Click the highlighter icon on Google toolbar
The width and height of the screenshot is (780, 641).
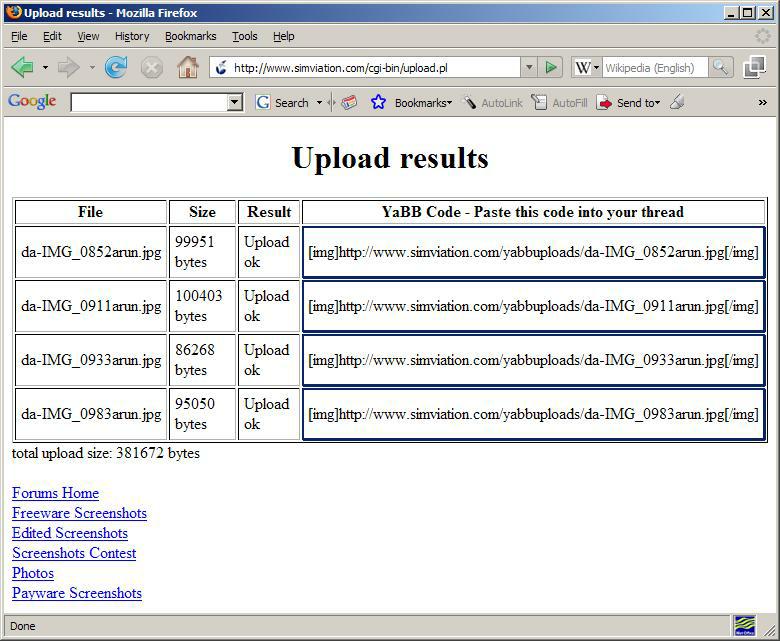[x=677, y=102]
